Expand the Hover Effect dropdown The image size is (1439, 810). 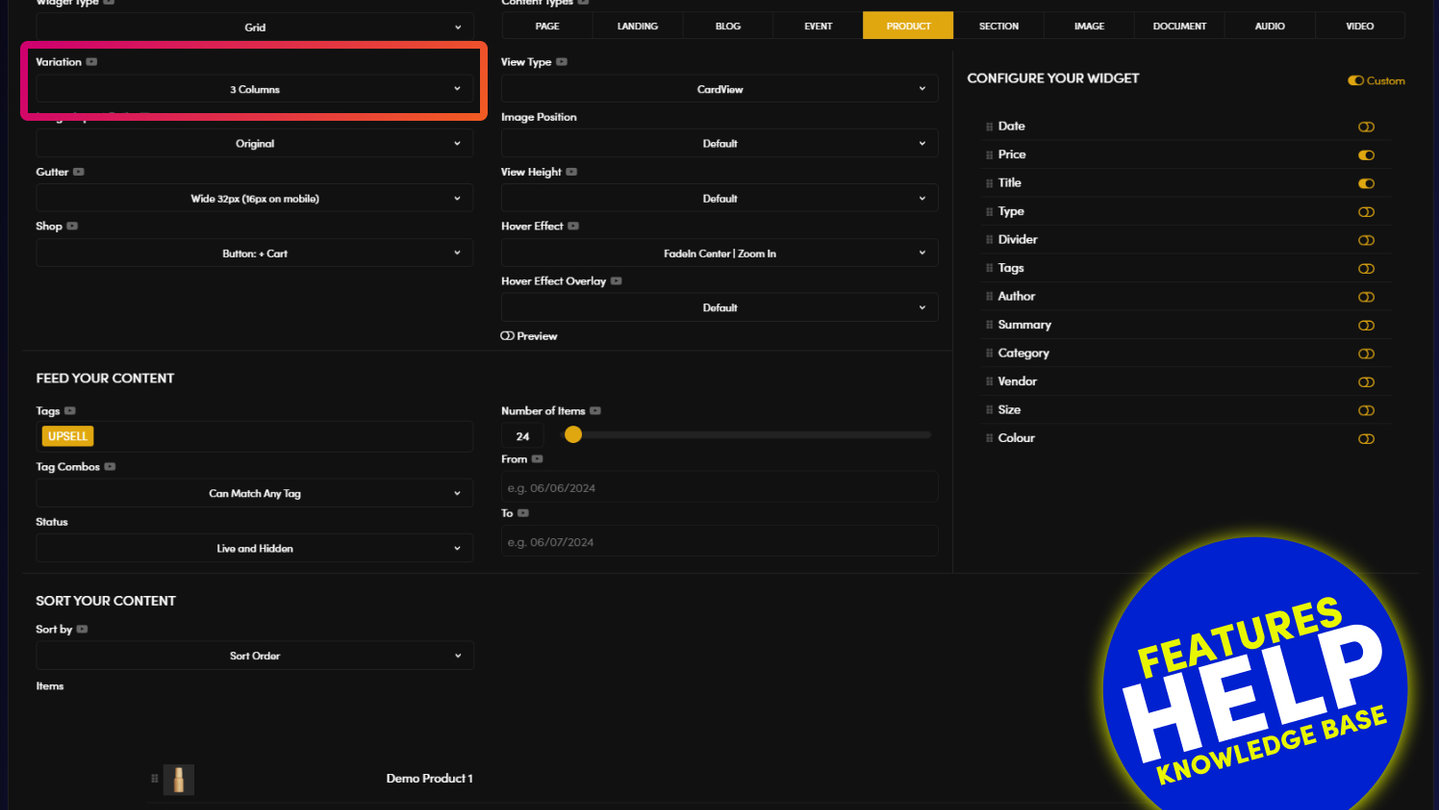[x=719, y=253]
